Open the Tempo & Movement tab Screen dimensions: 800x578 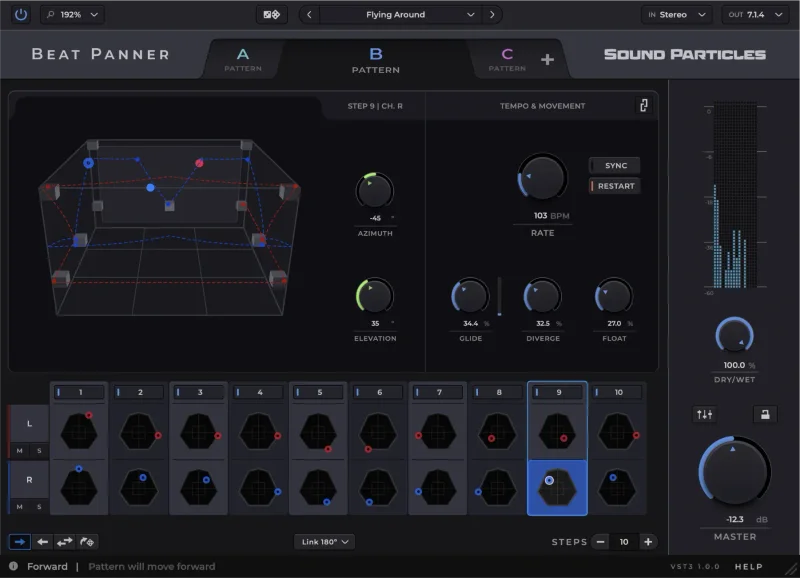[x=542, y=106]
